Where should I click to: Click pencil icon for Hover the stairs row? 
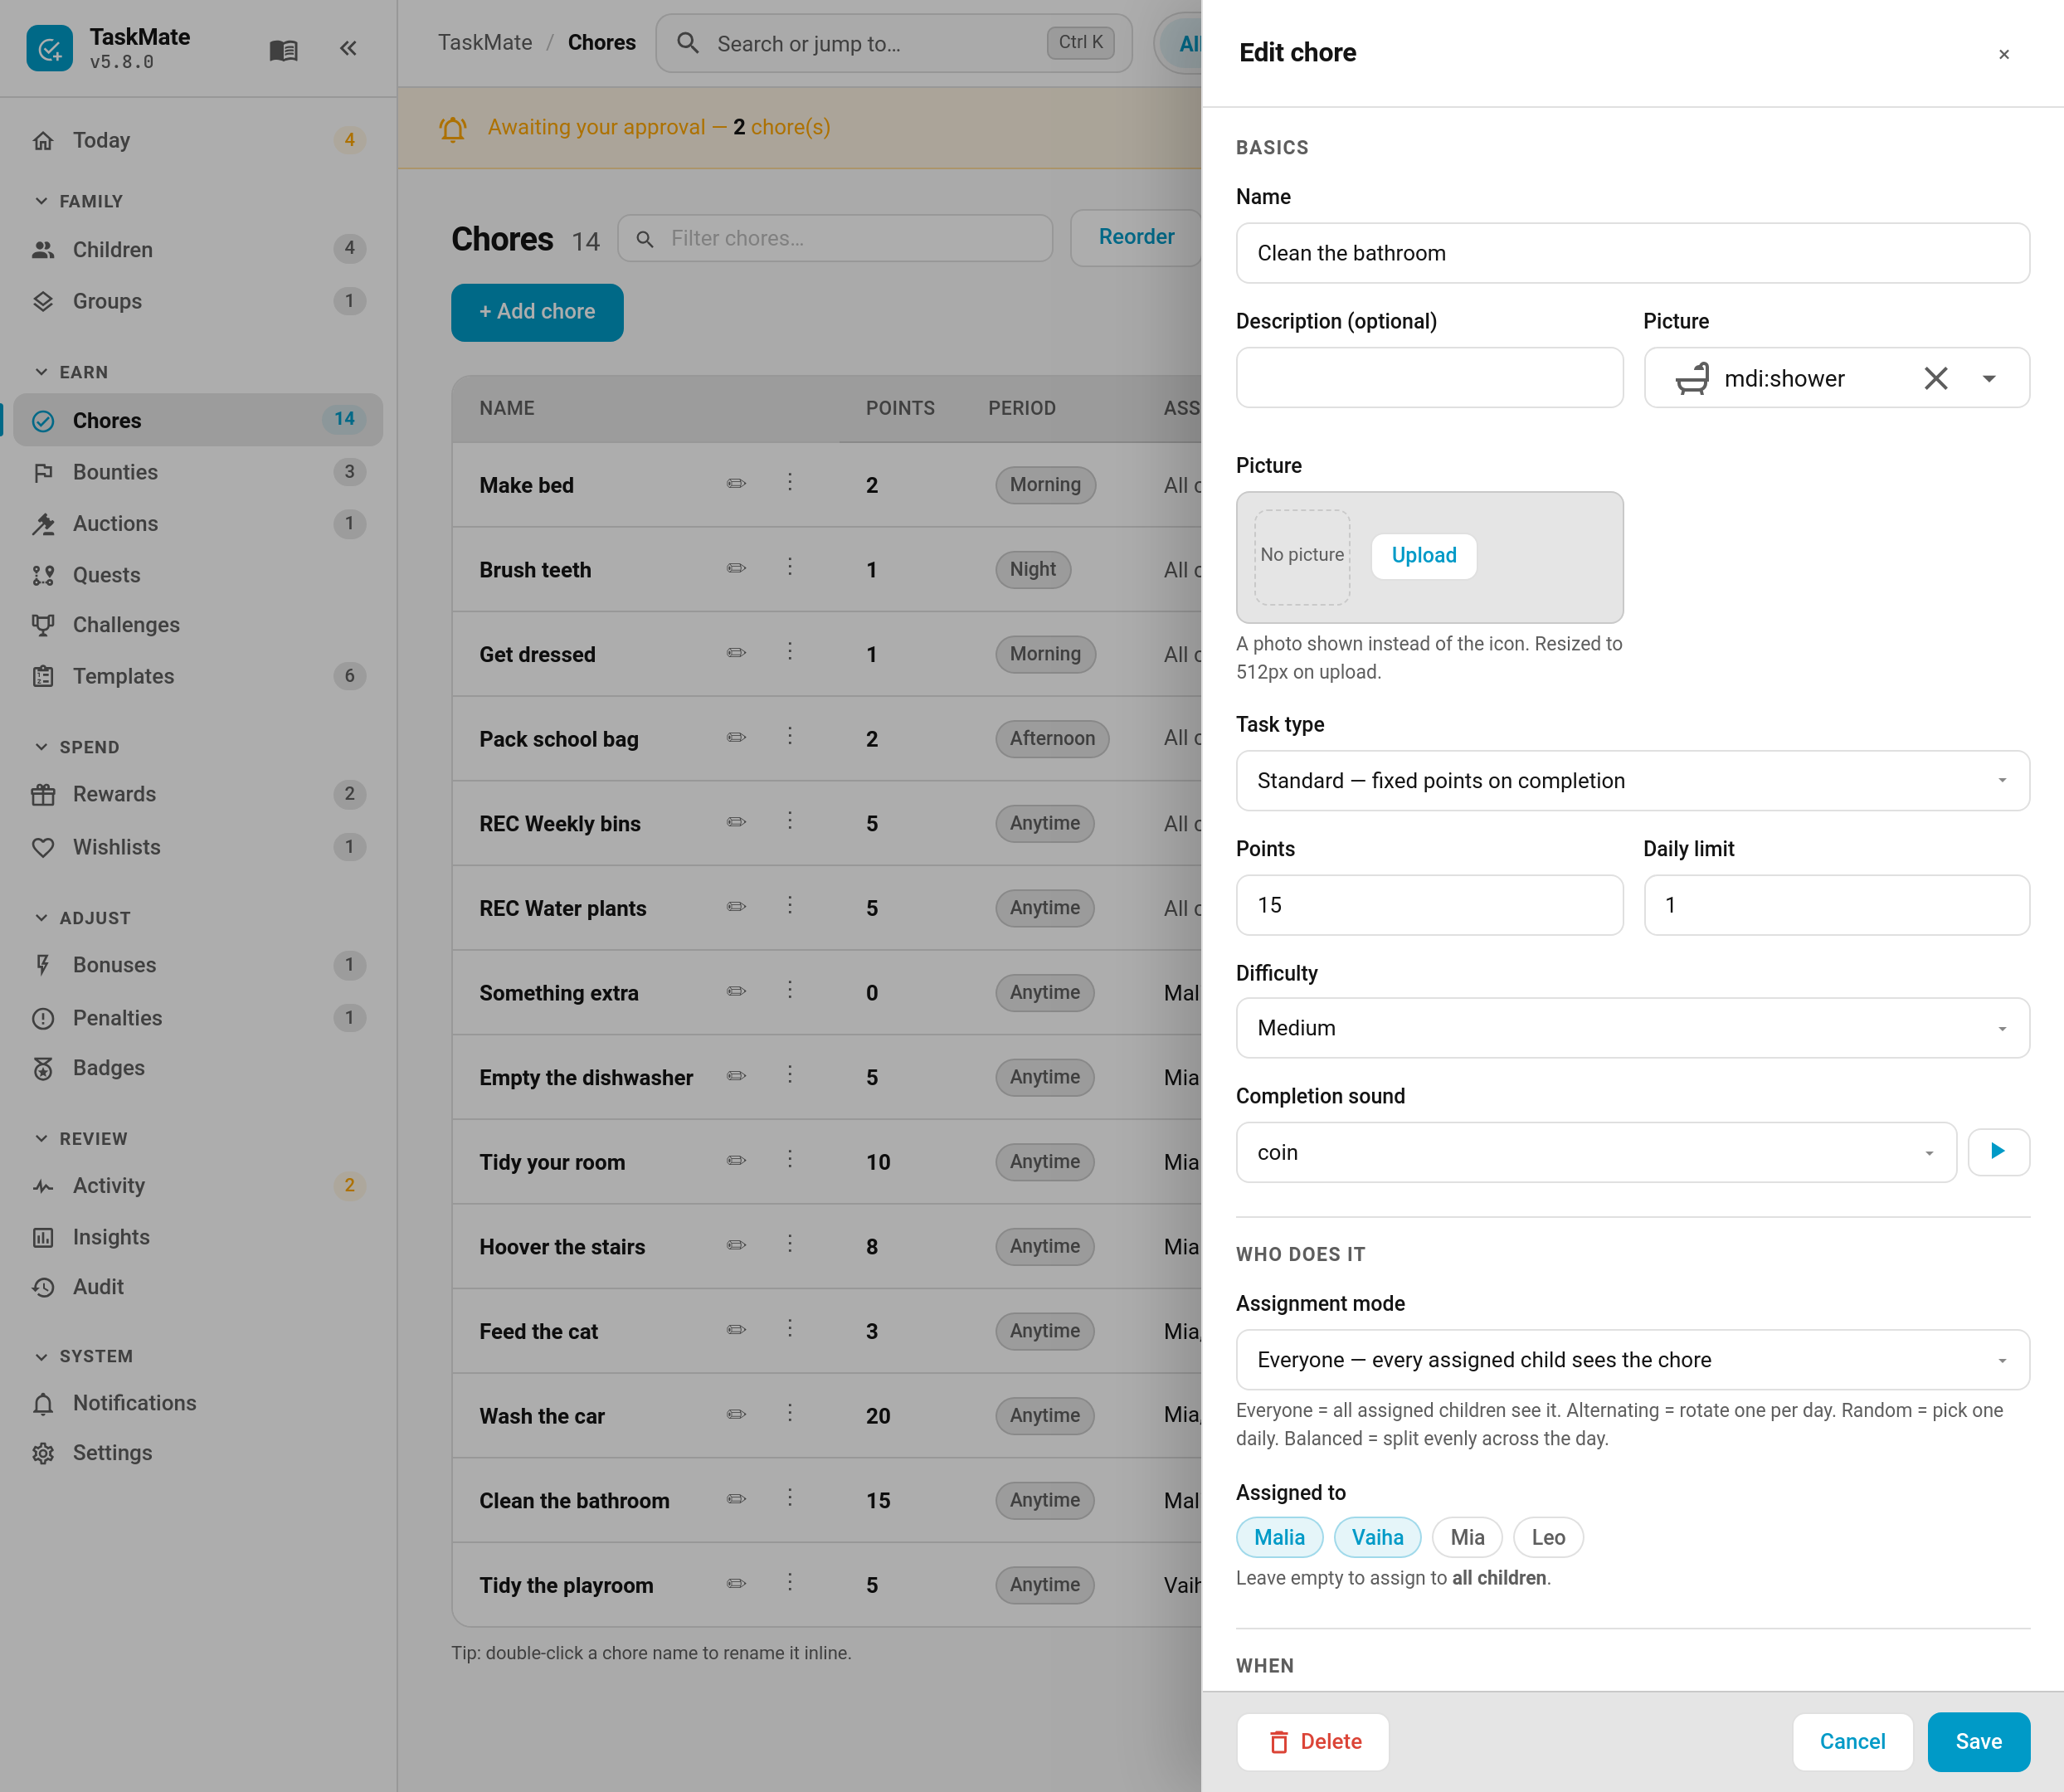coord(736,1246)
